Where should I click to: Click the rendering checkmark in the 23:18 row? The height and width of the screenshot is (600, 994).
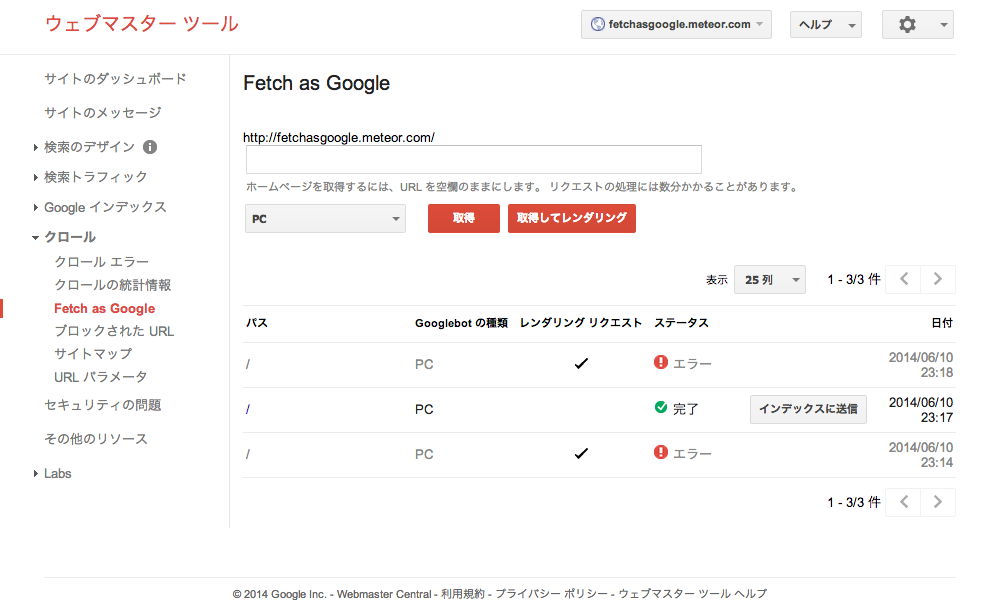point(581,363)
